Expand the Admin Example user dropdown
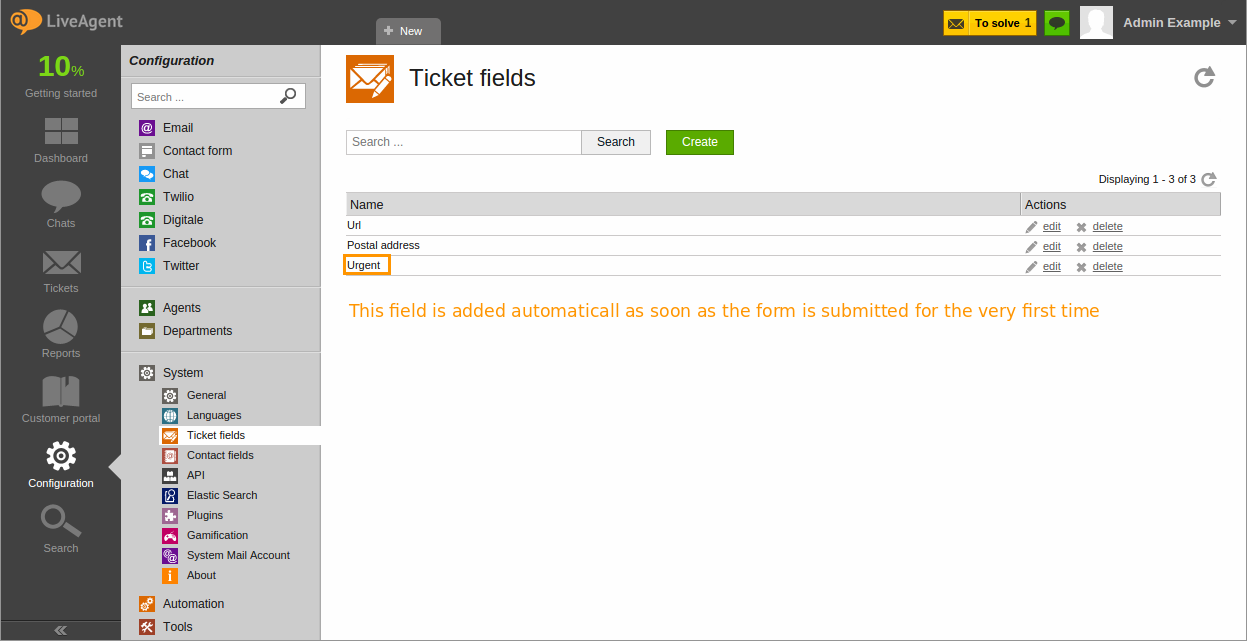Screen dimensions: 1247x641 (1232, 23)
